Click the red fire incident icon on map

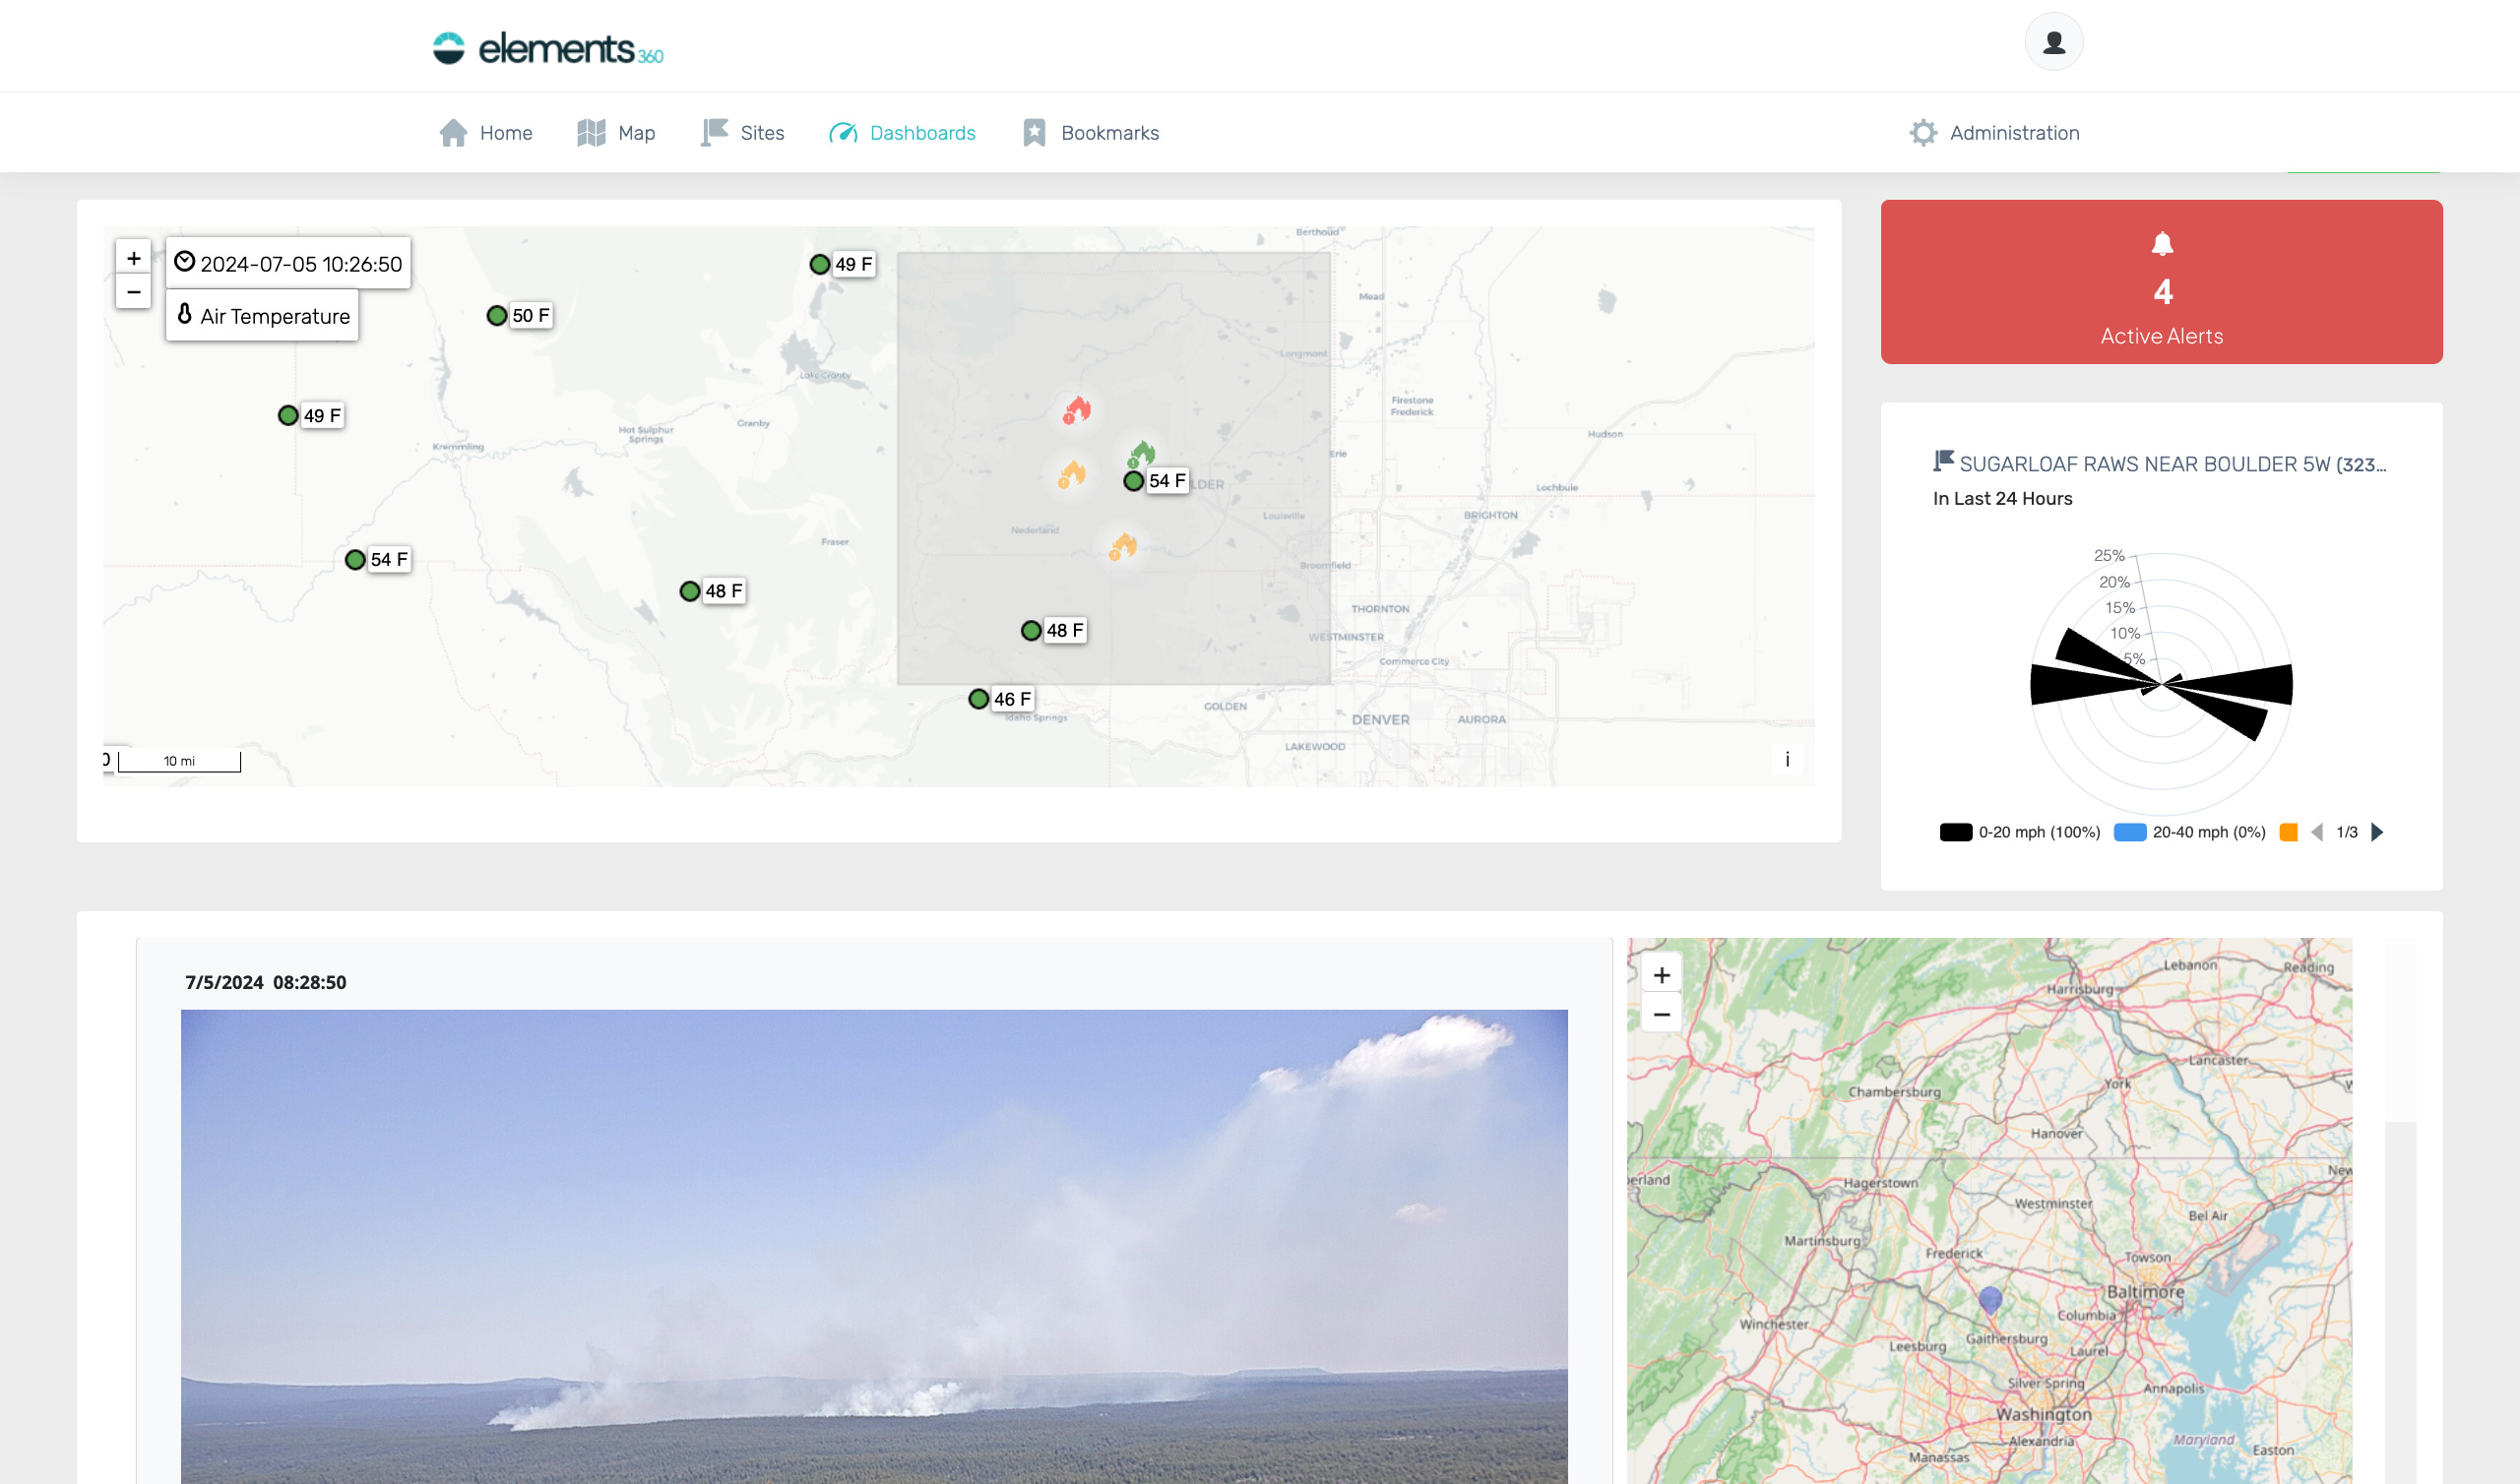click(x=1076, y=410)
